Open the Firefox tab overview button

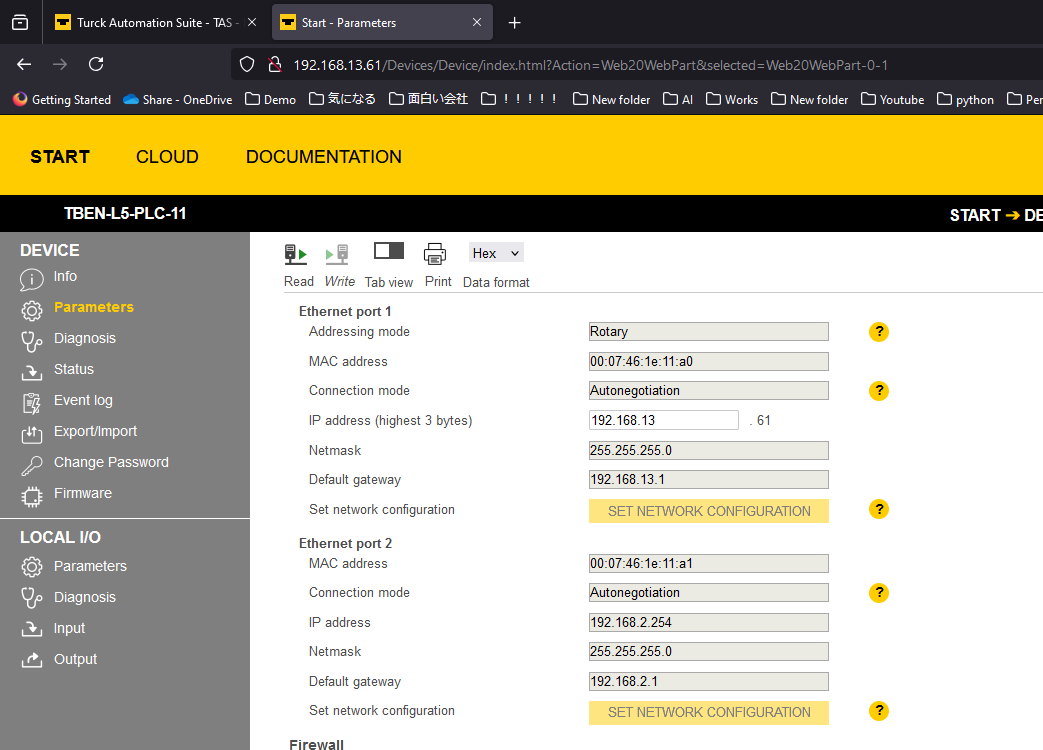click(x=20, y=23)
